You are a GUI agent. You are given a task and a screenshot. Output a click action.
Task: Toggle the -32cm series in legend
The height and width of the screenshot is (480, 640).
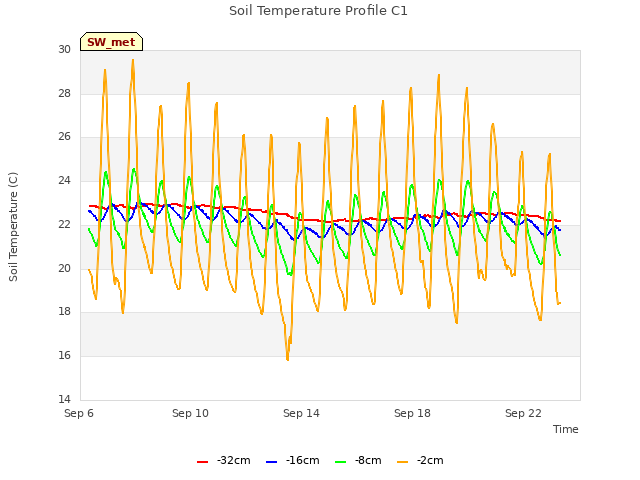click(224, 460)
